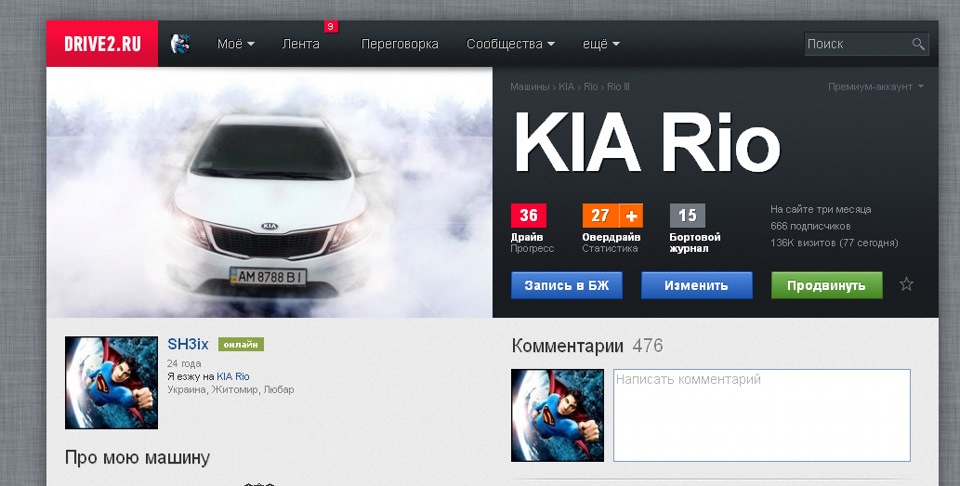Click the На сайте три месяца text

[x=820, y=209]
